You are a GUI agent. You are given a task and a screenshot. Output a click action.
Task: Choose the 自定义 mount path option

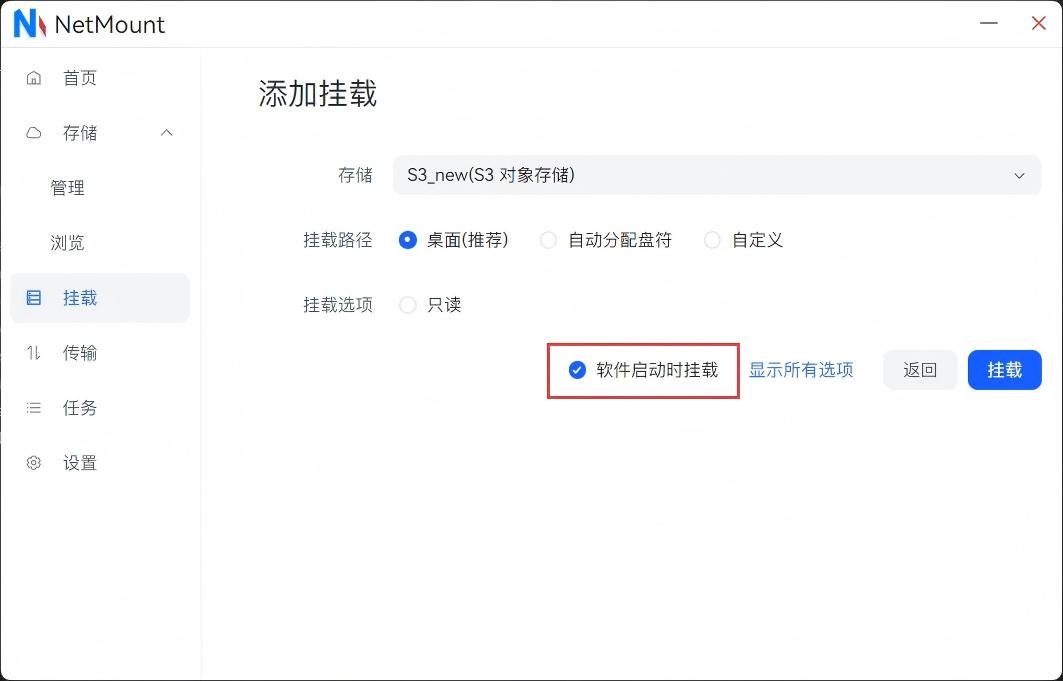(x=712, y=240)
